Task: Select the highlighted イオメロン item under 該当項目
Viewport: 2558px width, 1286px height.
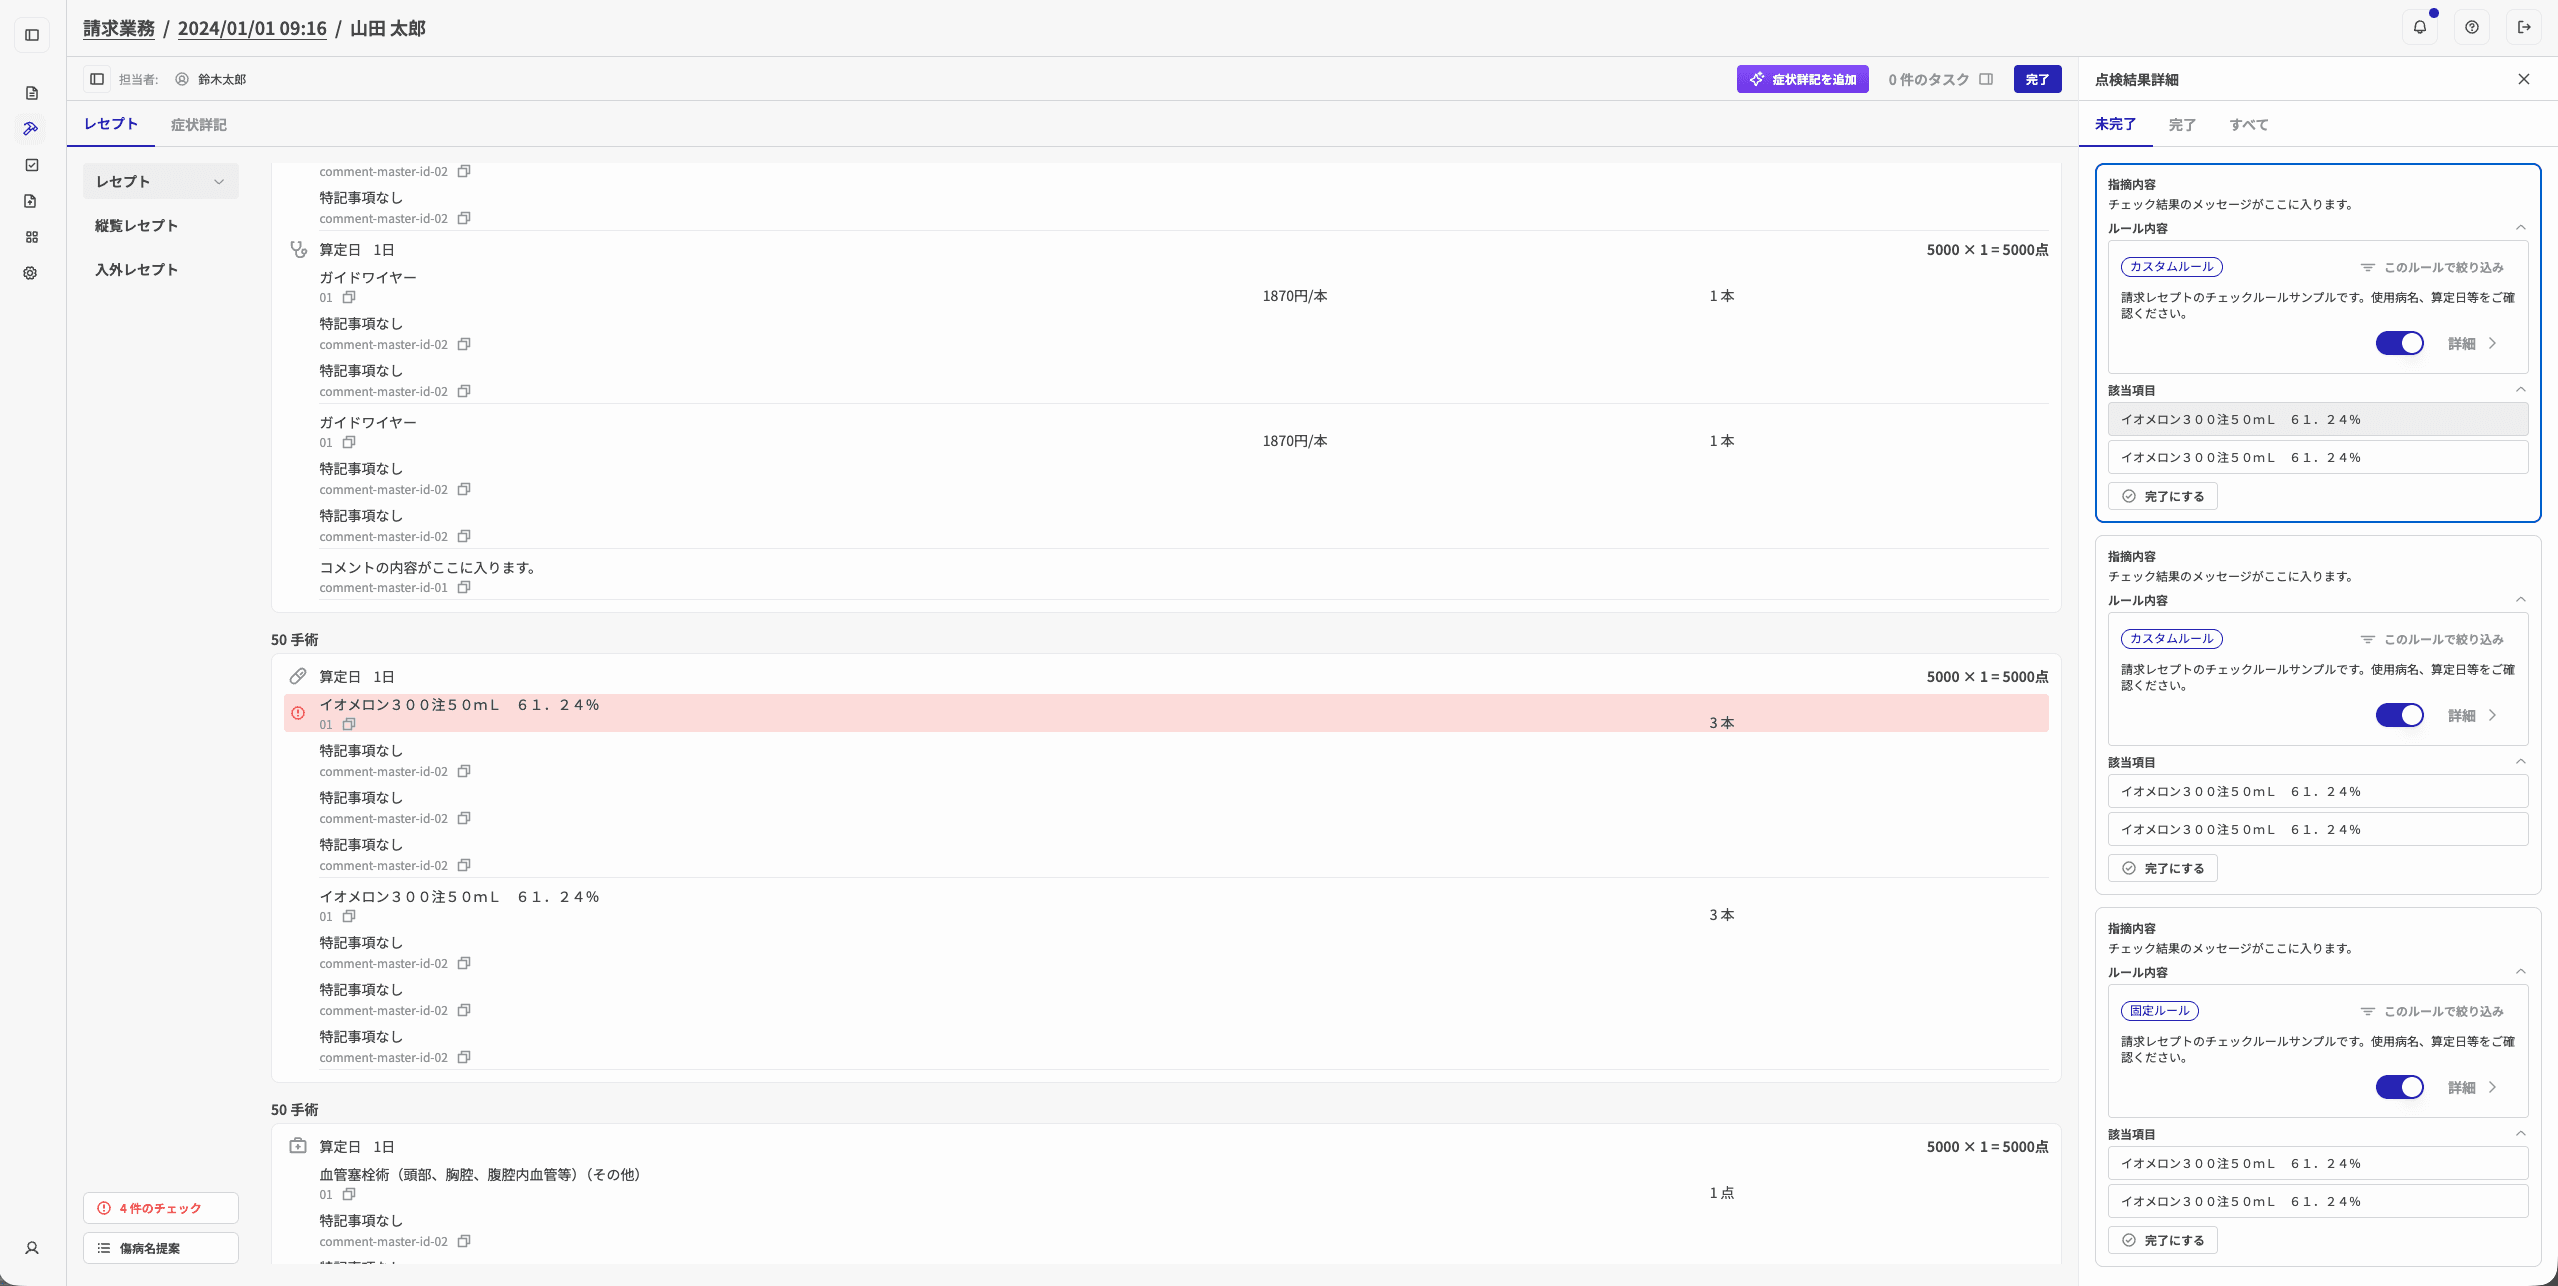Action: (x=2318, y=419)
